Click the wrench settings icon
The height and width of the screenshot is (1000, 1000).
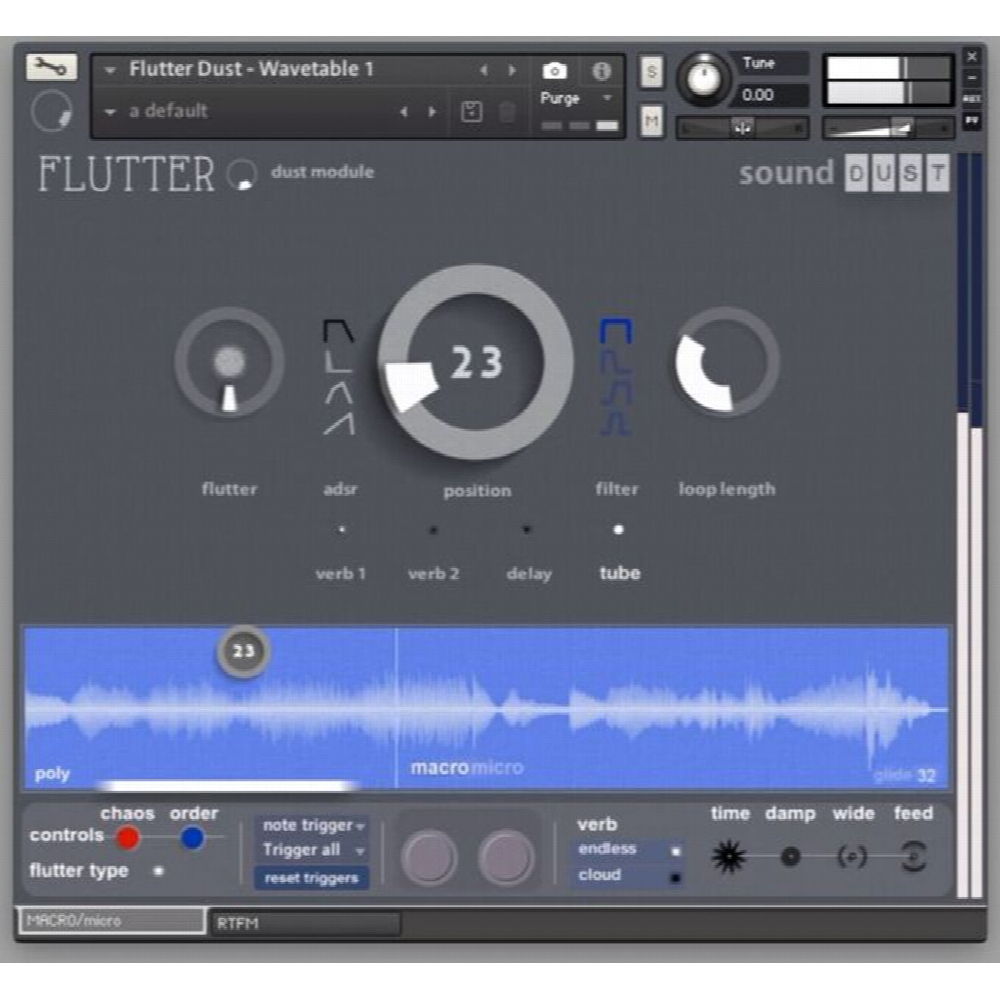[x=51, y=67]
